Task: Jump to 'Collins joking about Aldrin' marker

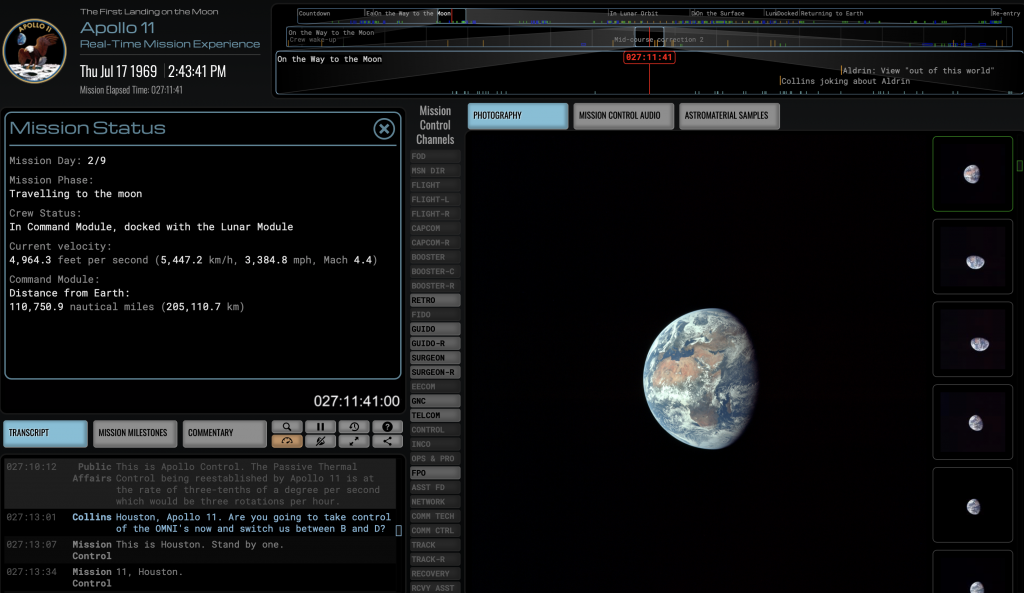Action: (x=845, y=81)
